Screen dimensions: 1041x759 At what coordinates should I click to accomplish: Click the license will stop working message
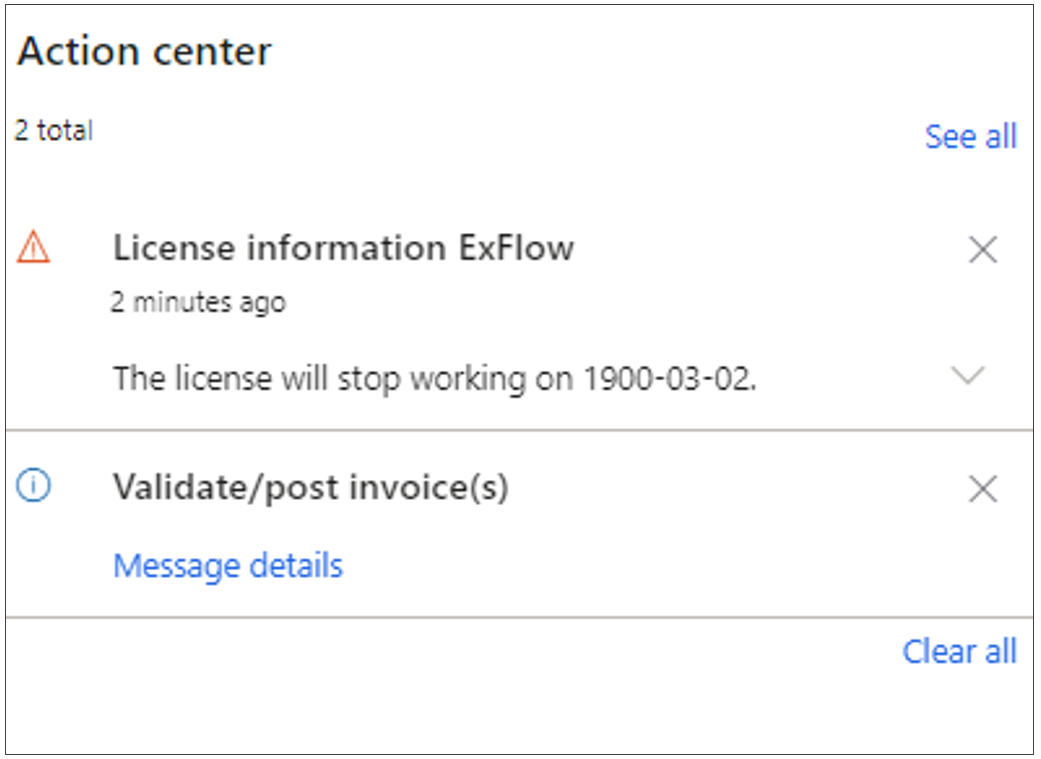pyautogui.click(x=435, y=379)
